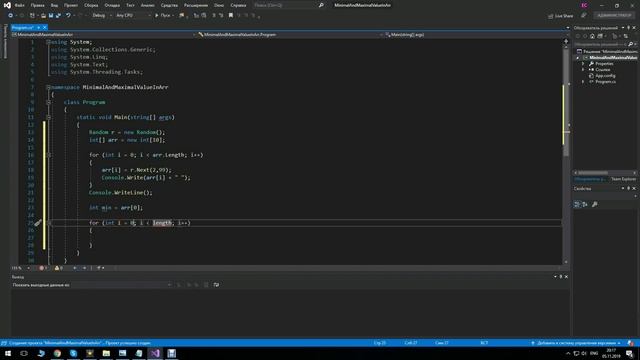Collapse the using directives block
Screen dimensions: 640x360
[x=48, y=42]
